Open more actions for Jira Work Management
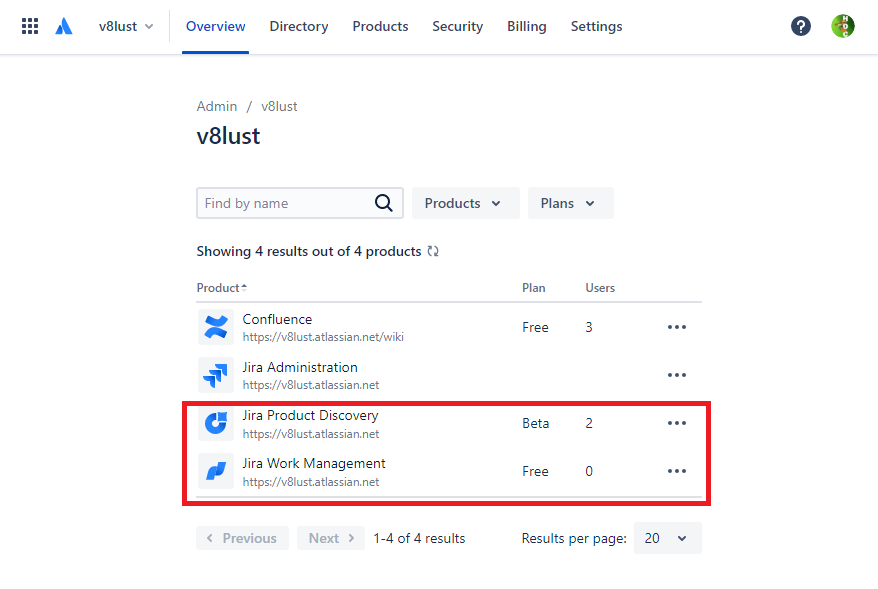The height and width of the screenshot is (589, 878). 676,471
